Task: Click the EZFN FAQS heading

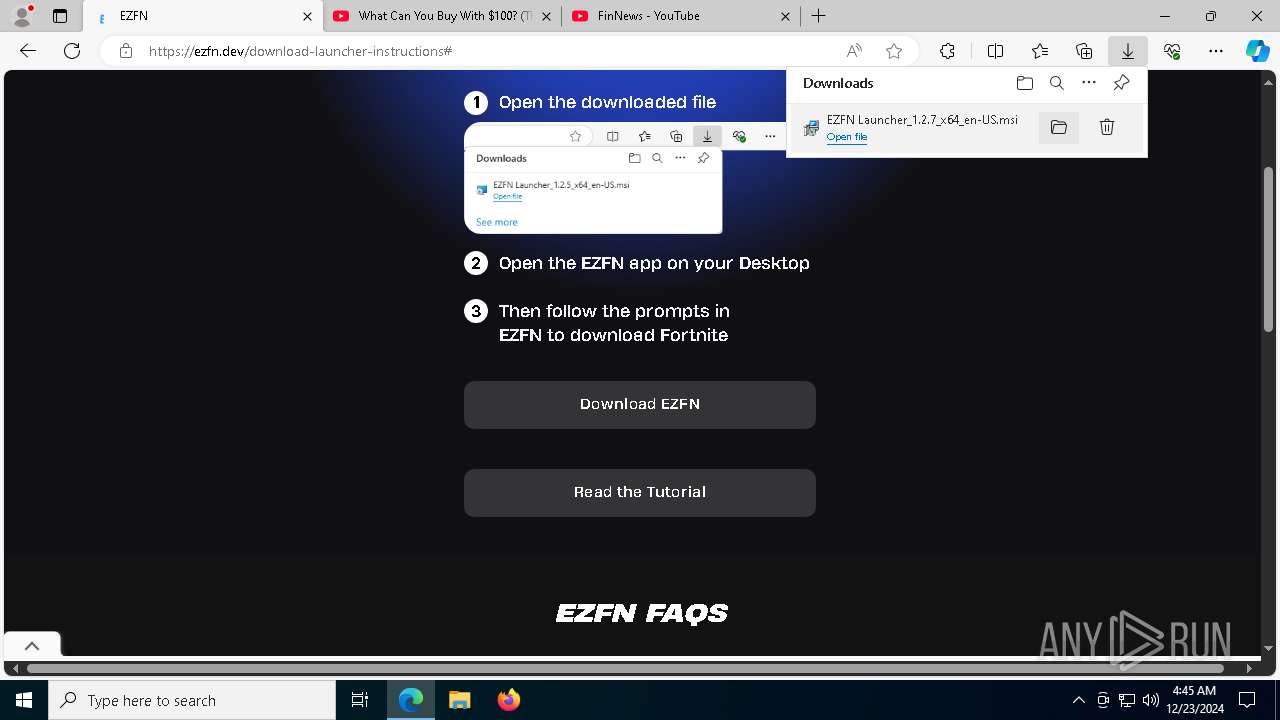Action: click(x=642, y=613)
